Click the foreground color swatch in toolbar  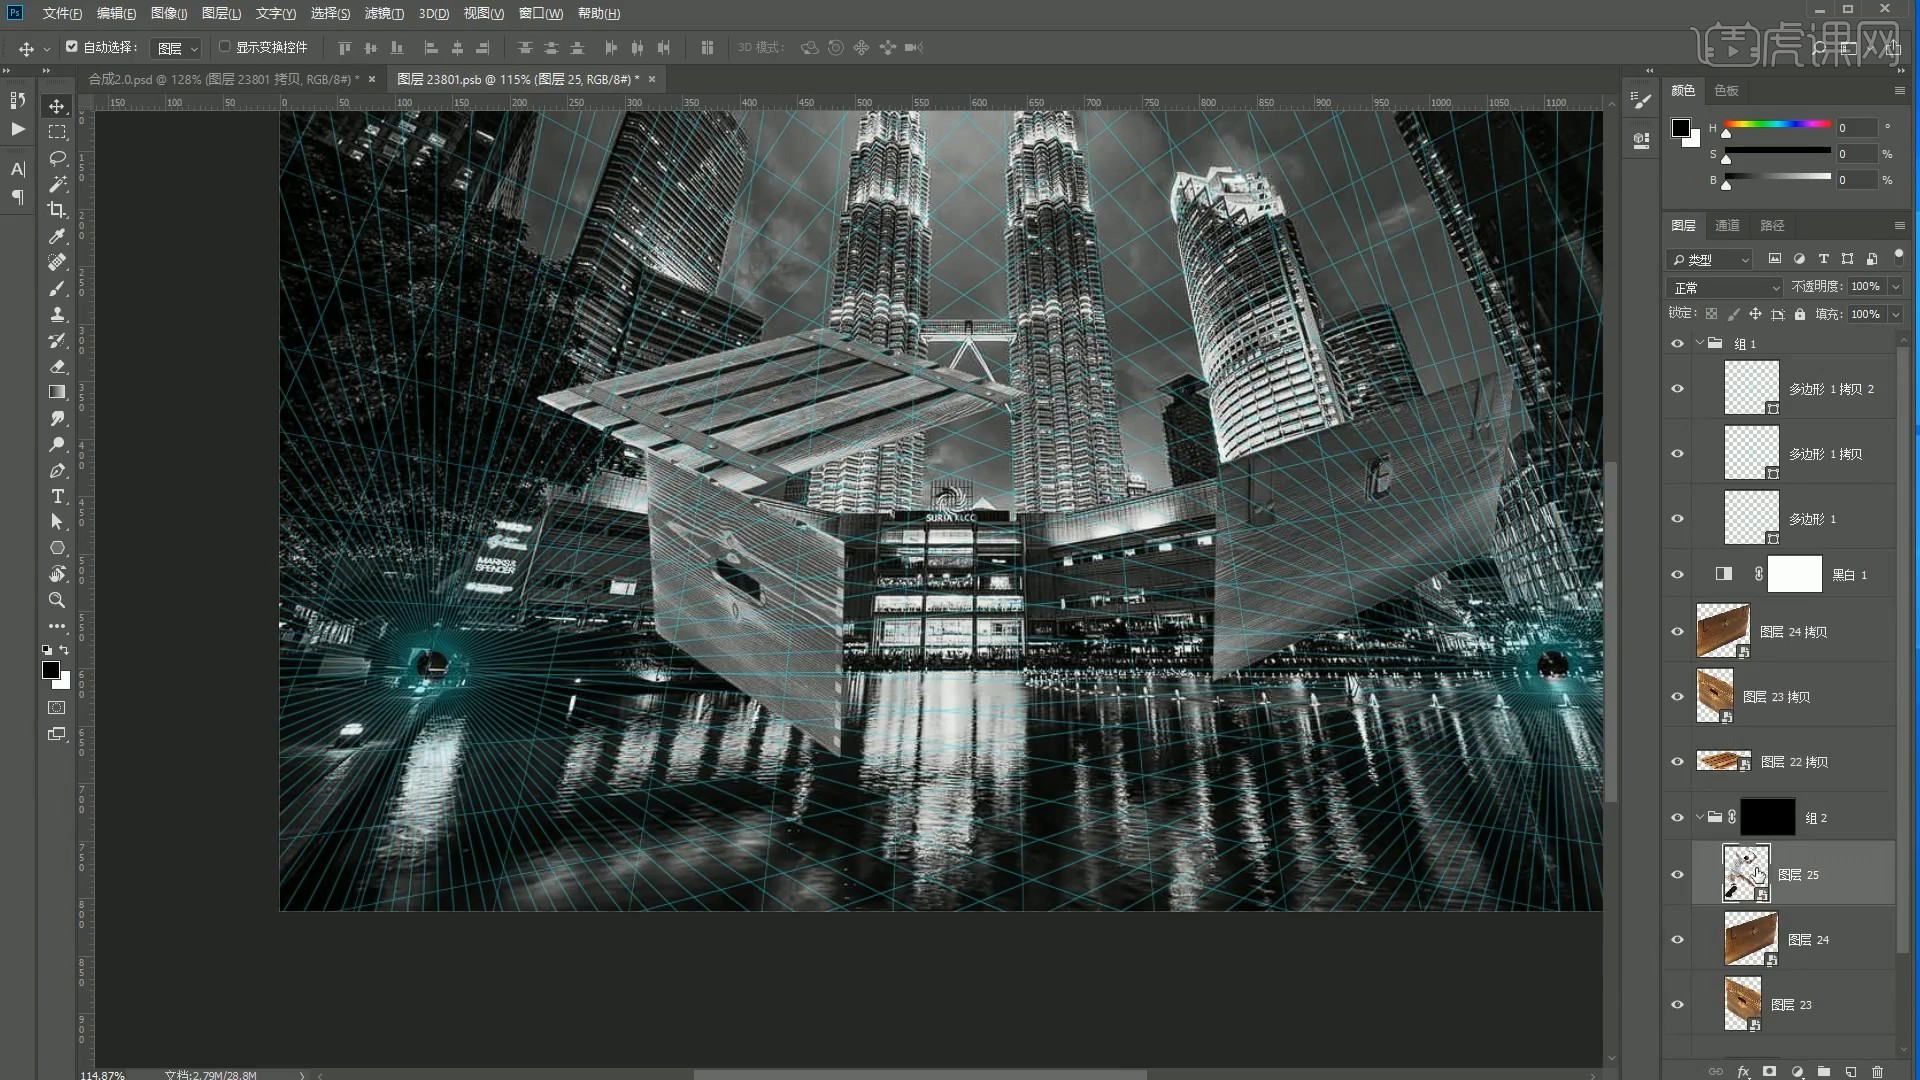[51, 670]
